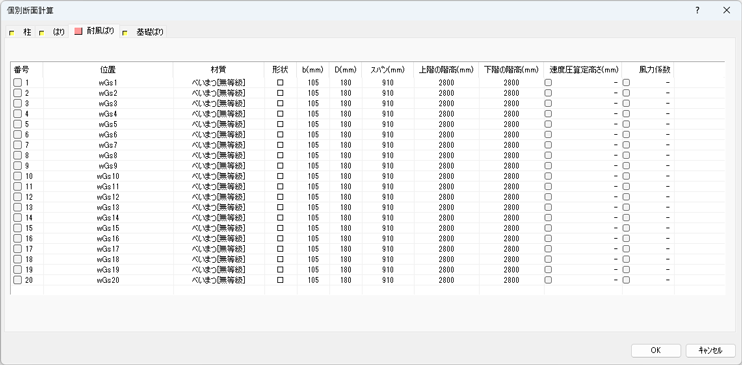Click the shape square icon for wGs20
The image size is (742, 365).
[280, 280]
